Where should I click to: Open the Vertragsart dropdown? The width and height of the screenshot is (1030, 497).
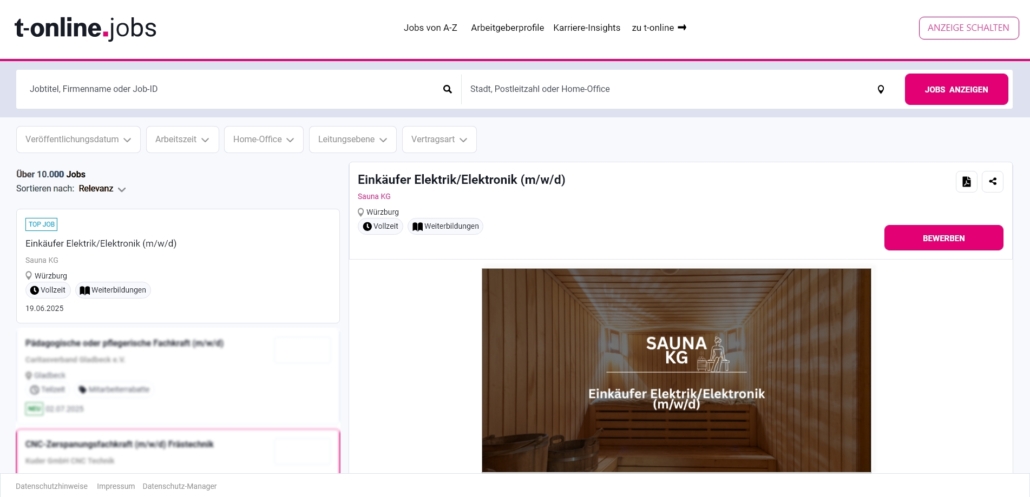[439, 140]
